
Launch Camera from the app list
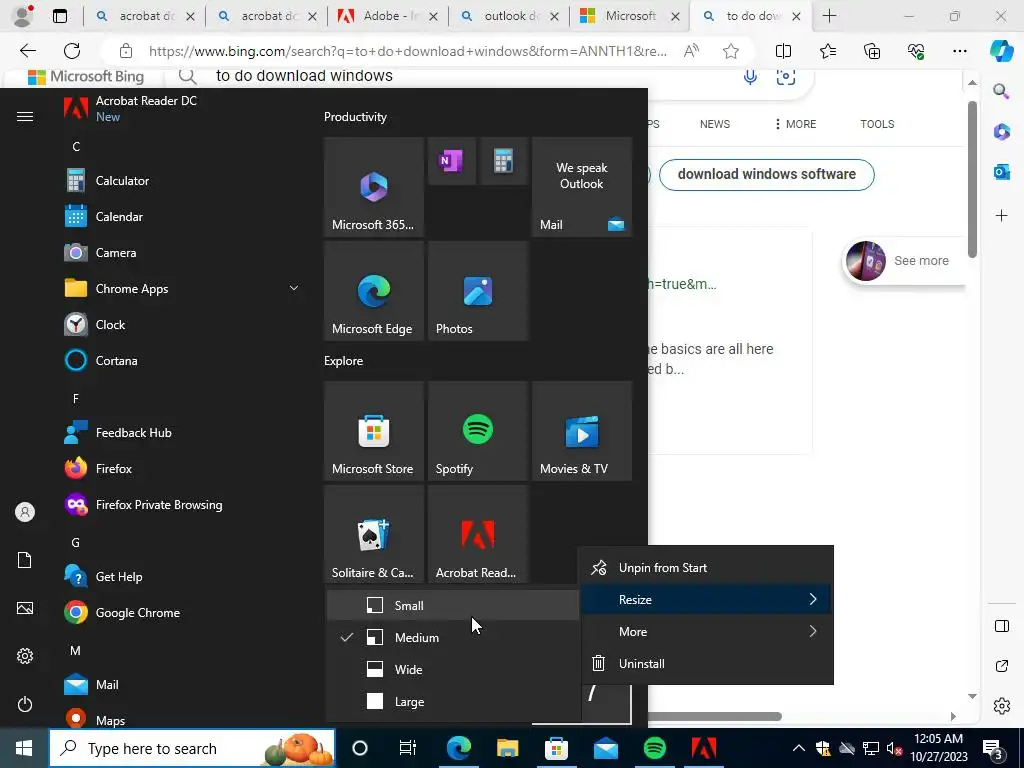click(183, 253)
